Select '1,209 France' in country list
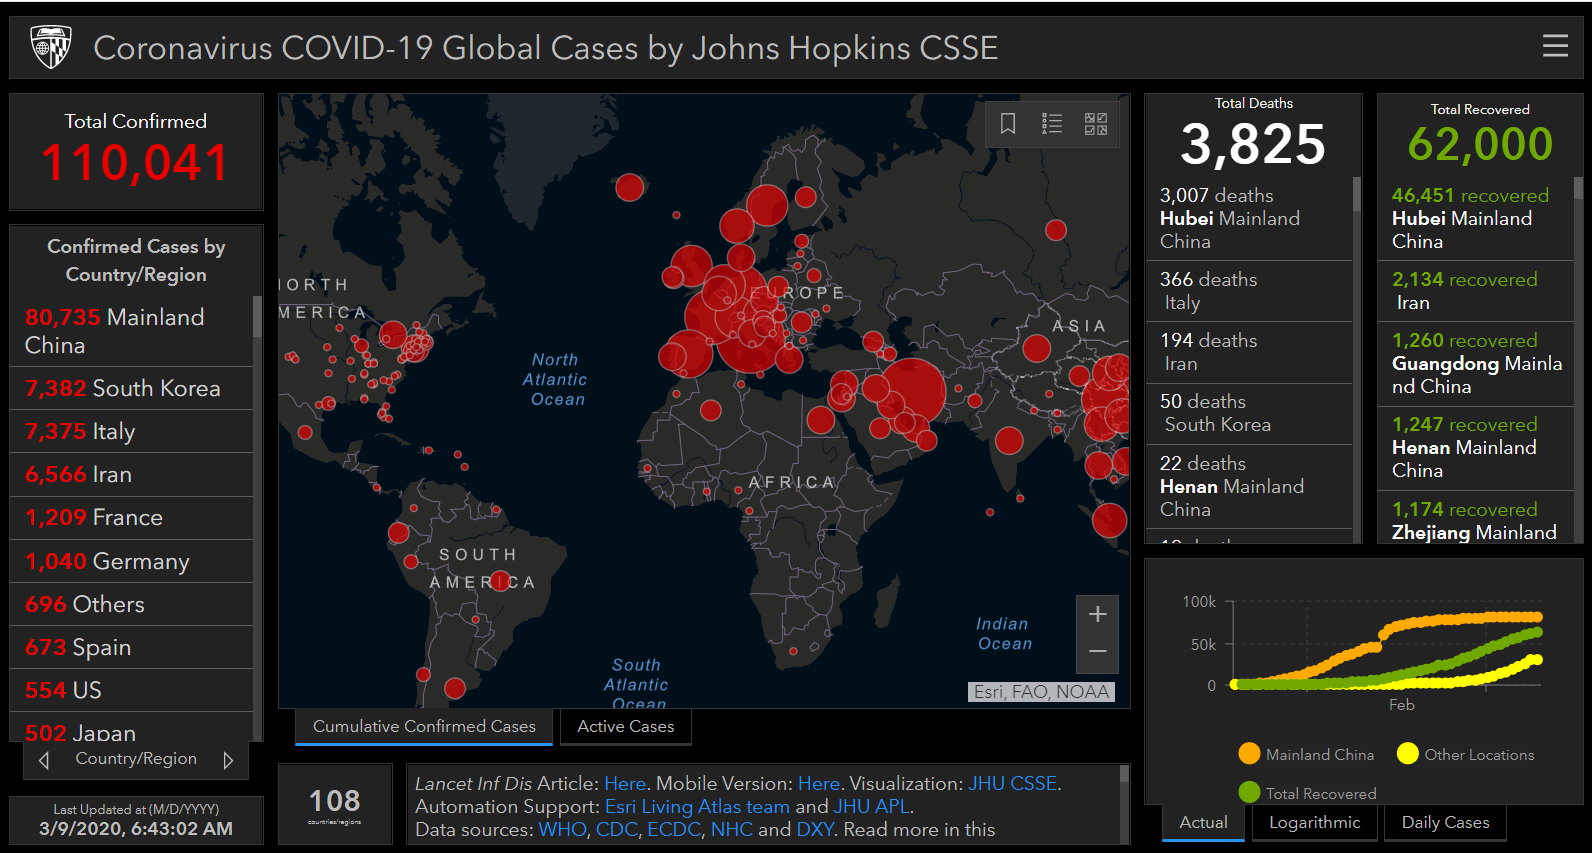 pos(131,517)
